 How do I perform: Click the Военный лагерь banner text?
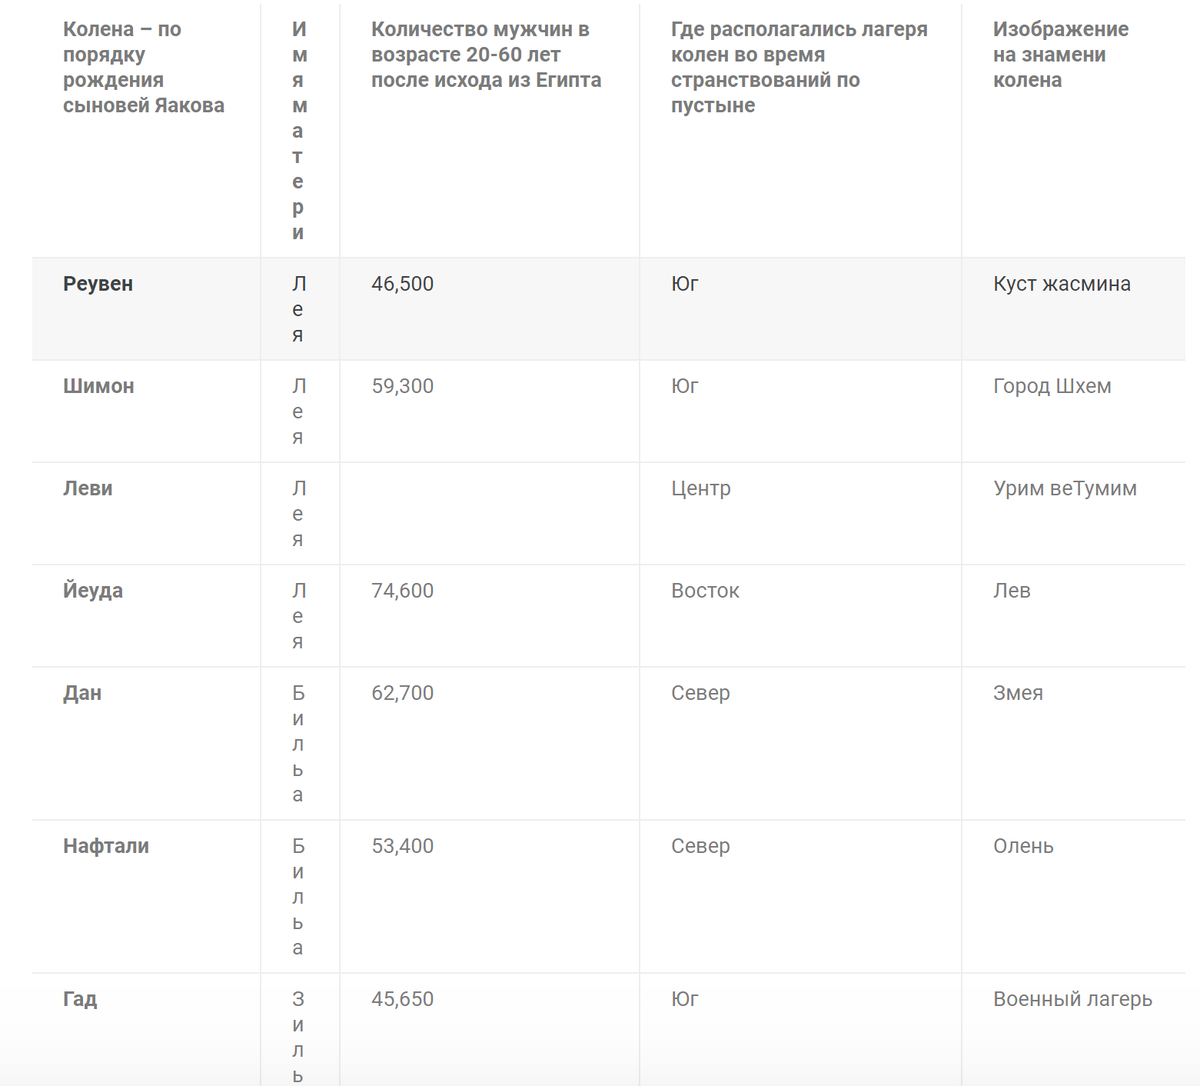coord(1072,999)
